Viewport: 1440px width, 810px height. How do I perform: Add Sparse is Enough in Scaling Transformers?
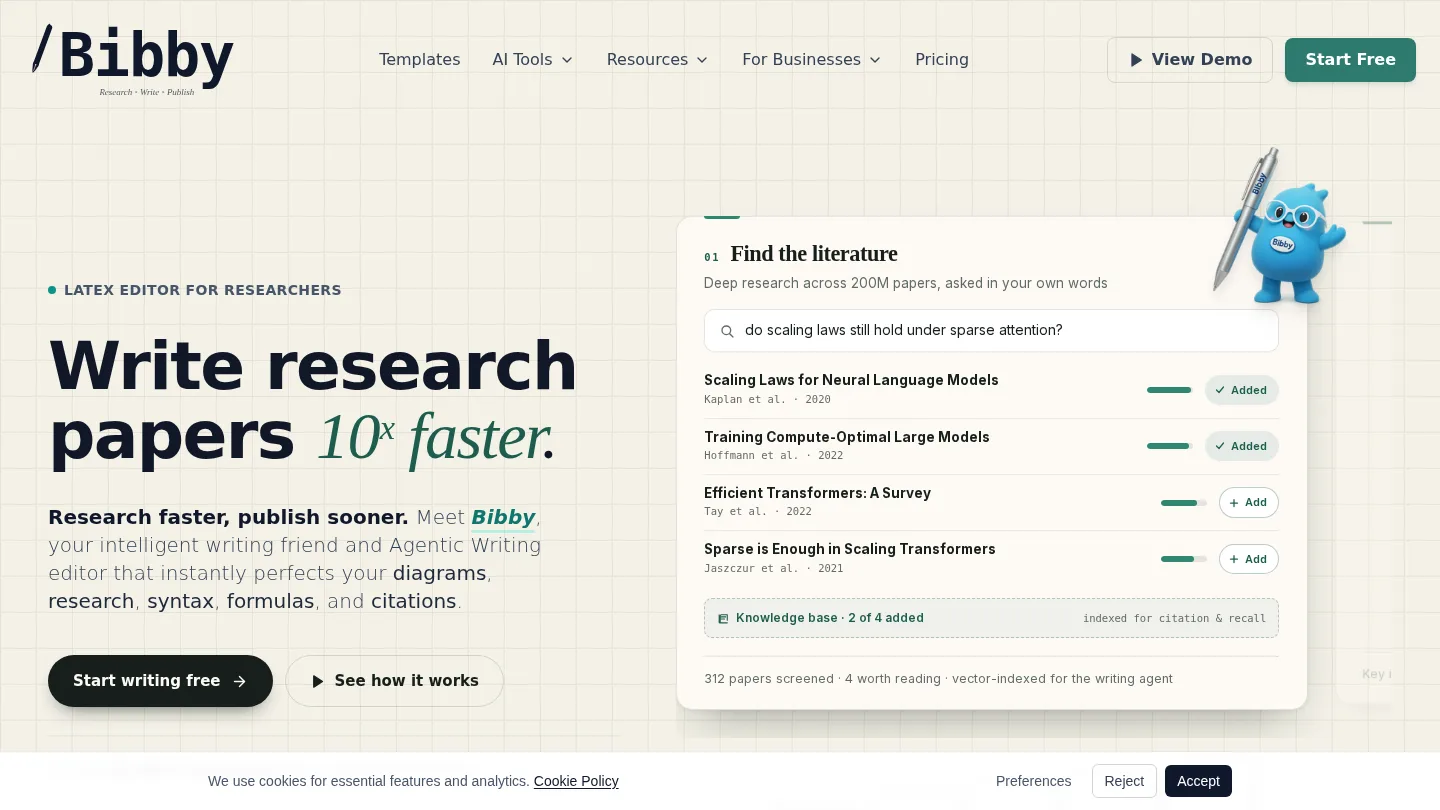[1248, 559]
